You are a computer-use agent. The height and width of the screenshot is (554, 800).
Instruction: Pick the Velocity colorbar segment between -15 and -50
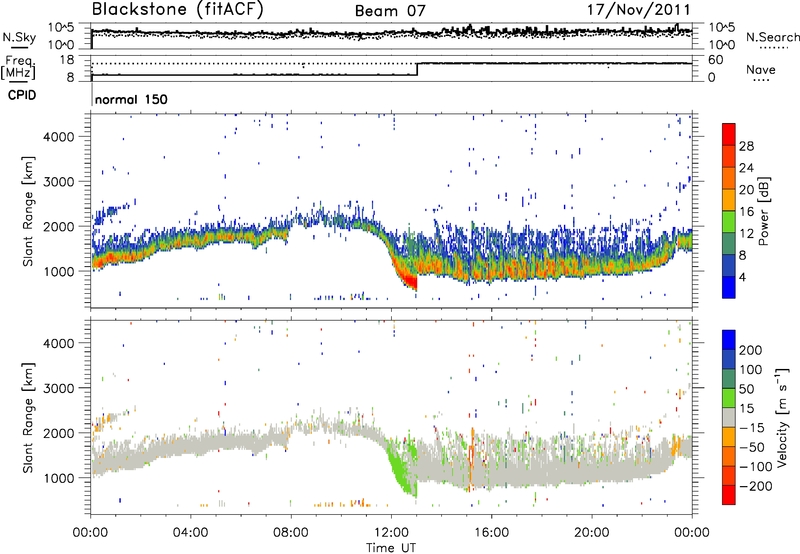[729, 437]
